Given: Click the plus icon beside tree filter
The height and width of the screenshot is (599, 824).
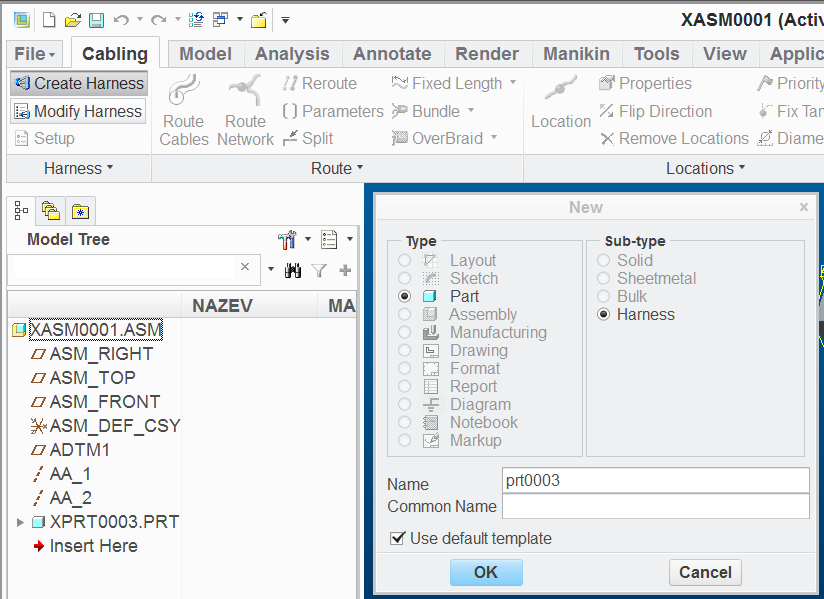Looking at the screenshot, I should pyautogui.click(x=345, y=271).
